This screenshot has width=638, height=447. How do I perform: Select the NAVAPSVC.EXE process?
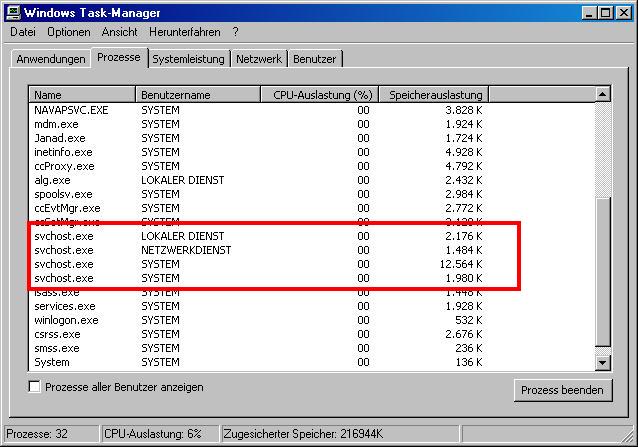(259, 110)
